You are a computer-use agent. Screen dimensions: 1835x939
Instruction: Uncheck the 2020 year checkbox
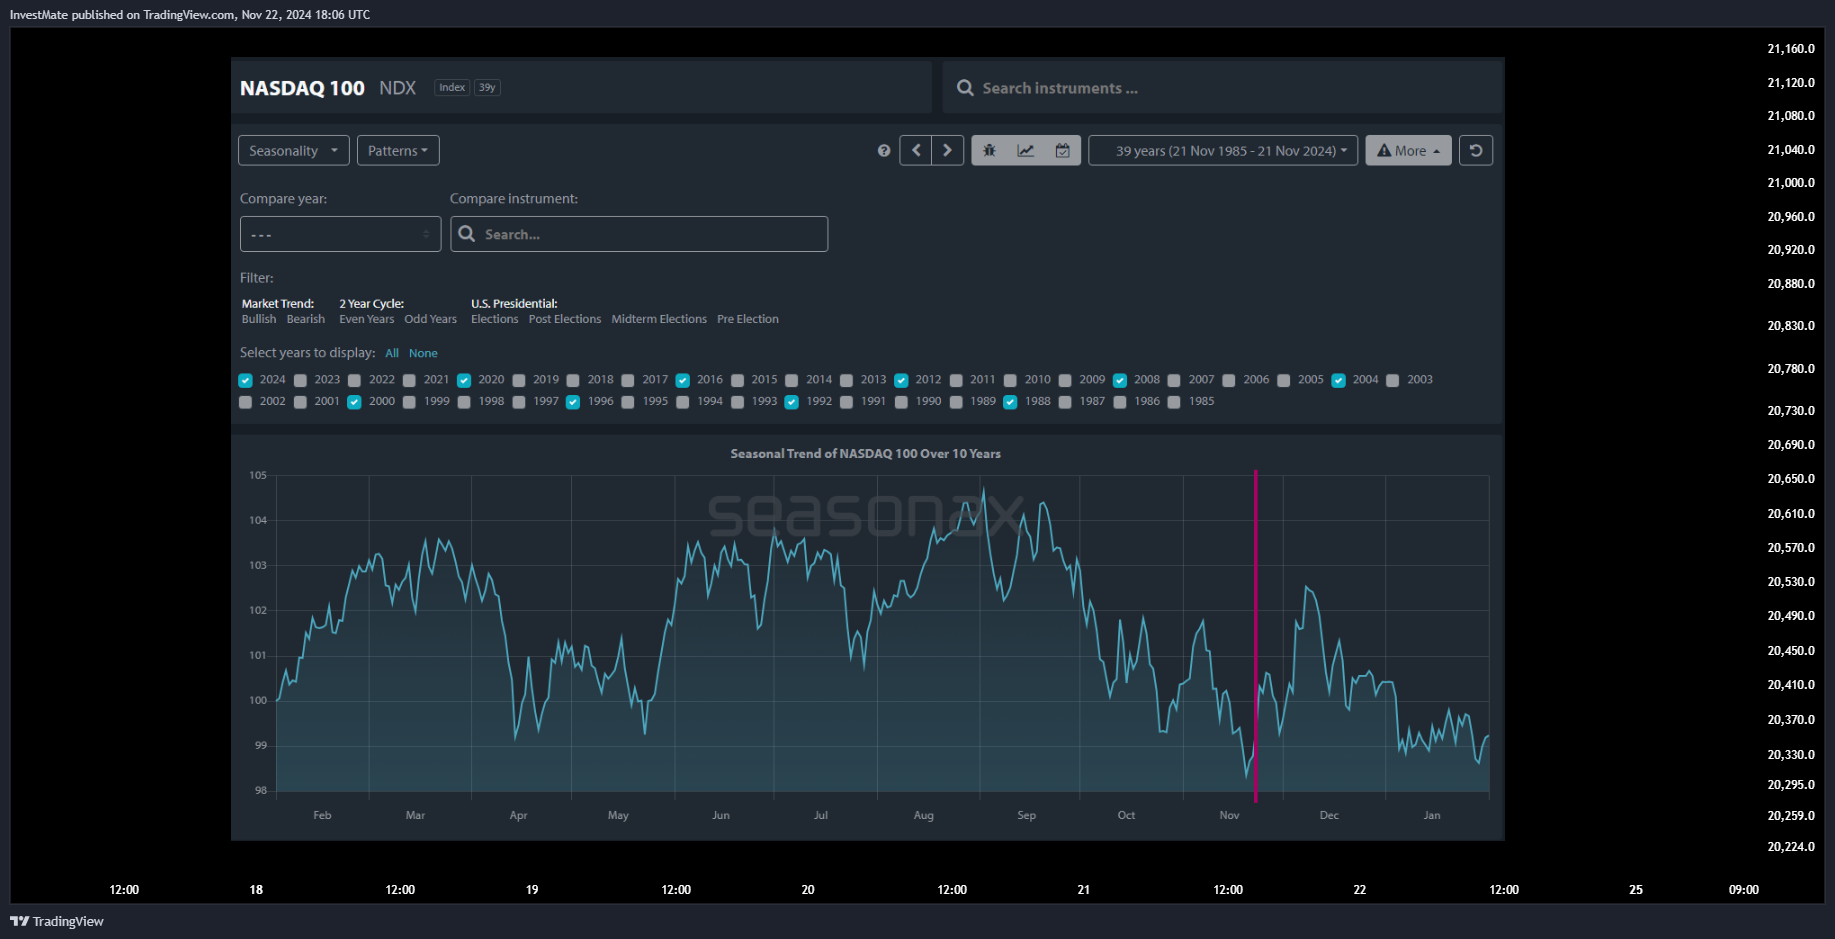(x=464, y=380)
